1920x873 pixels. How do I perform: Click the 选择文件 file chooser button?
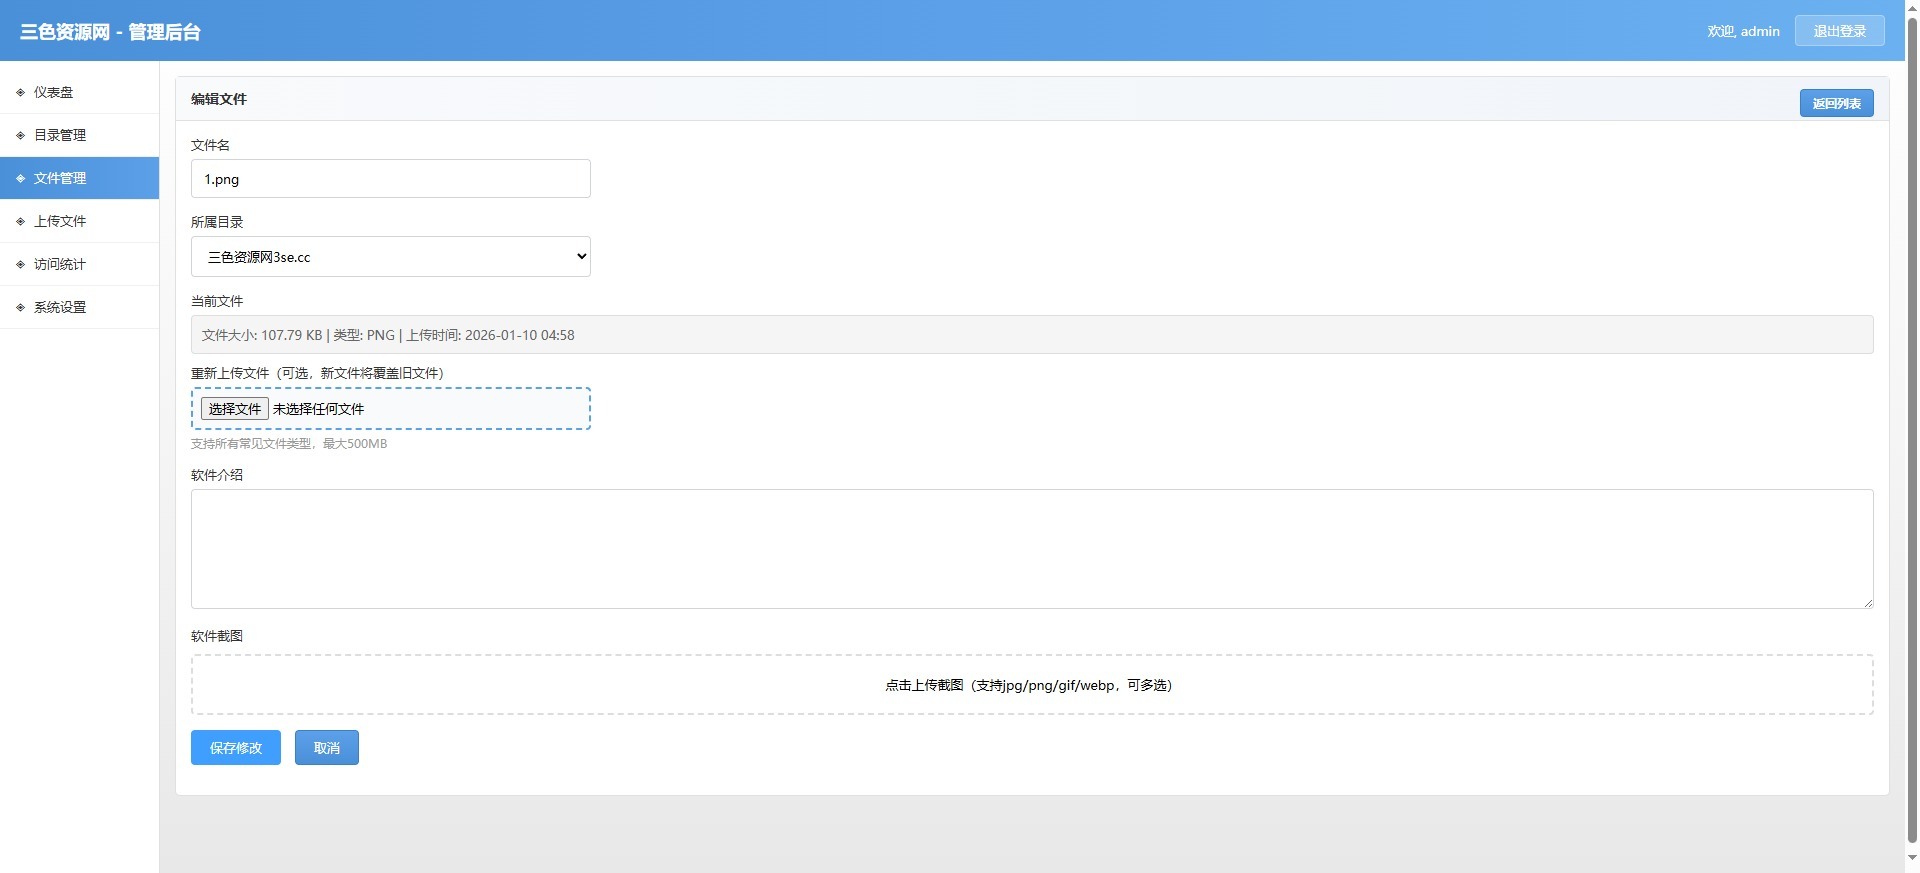click(235, 409)
